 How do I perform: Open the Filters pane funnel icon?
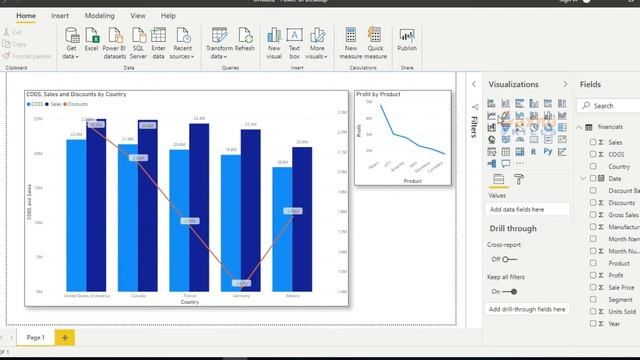474,107
